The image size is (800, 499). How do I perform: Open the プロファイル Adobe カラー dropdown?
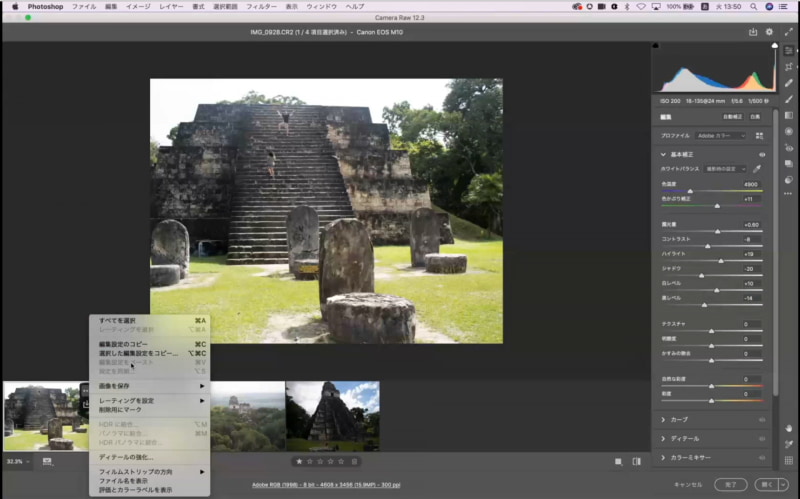click(x=720, y=136)
